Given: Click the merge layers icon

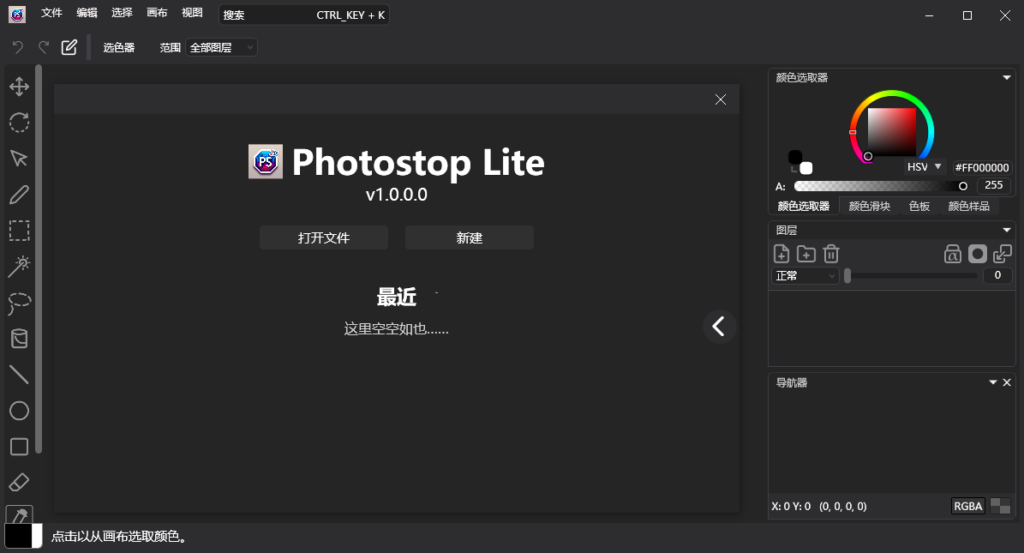Looking at the screenshot, I should click(x=1002, y=254).
